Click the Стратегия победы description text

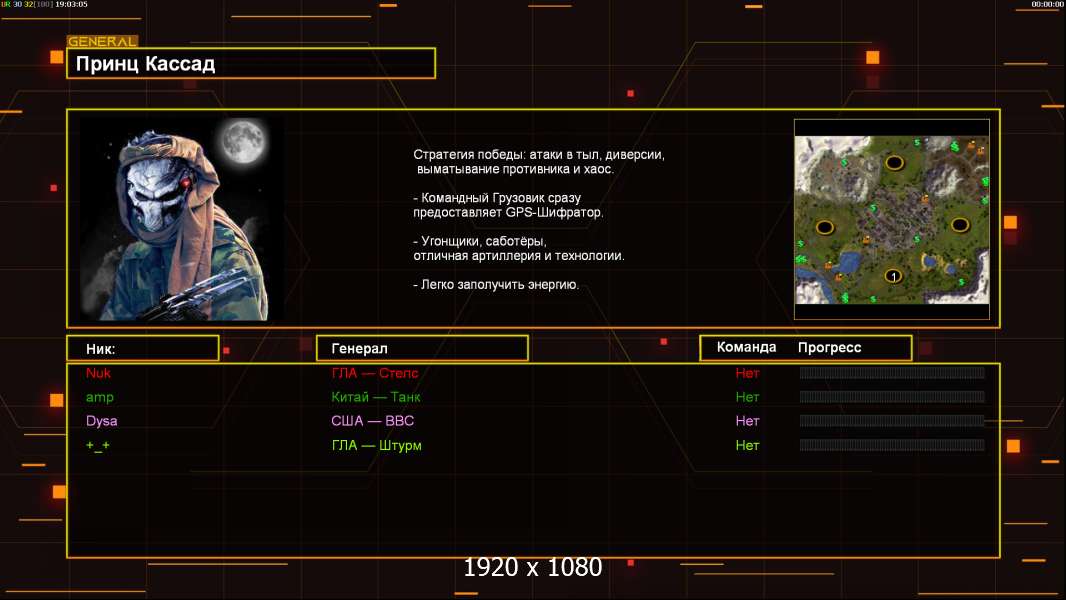pyautogui.click(x=538, y=162)
